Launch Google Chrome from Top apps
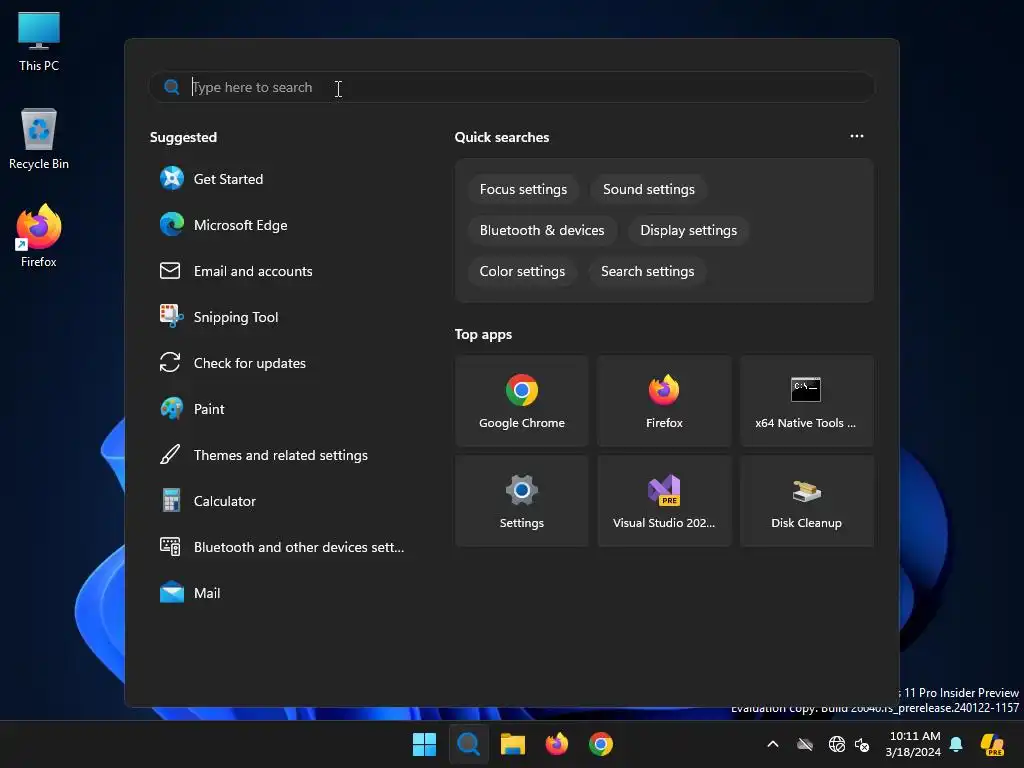 click(522, 401)
